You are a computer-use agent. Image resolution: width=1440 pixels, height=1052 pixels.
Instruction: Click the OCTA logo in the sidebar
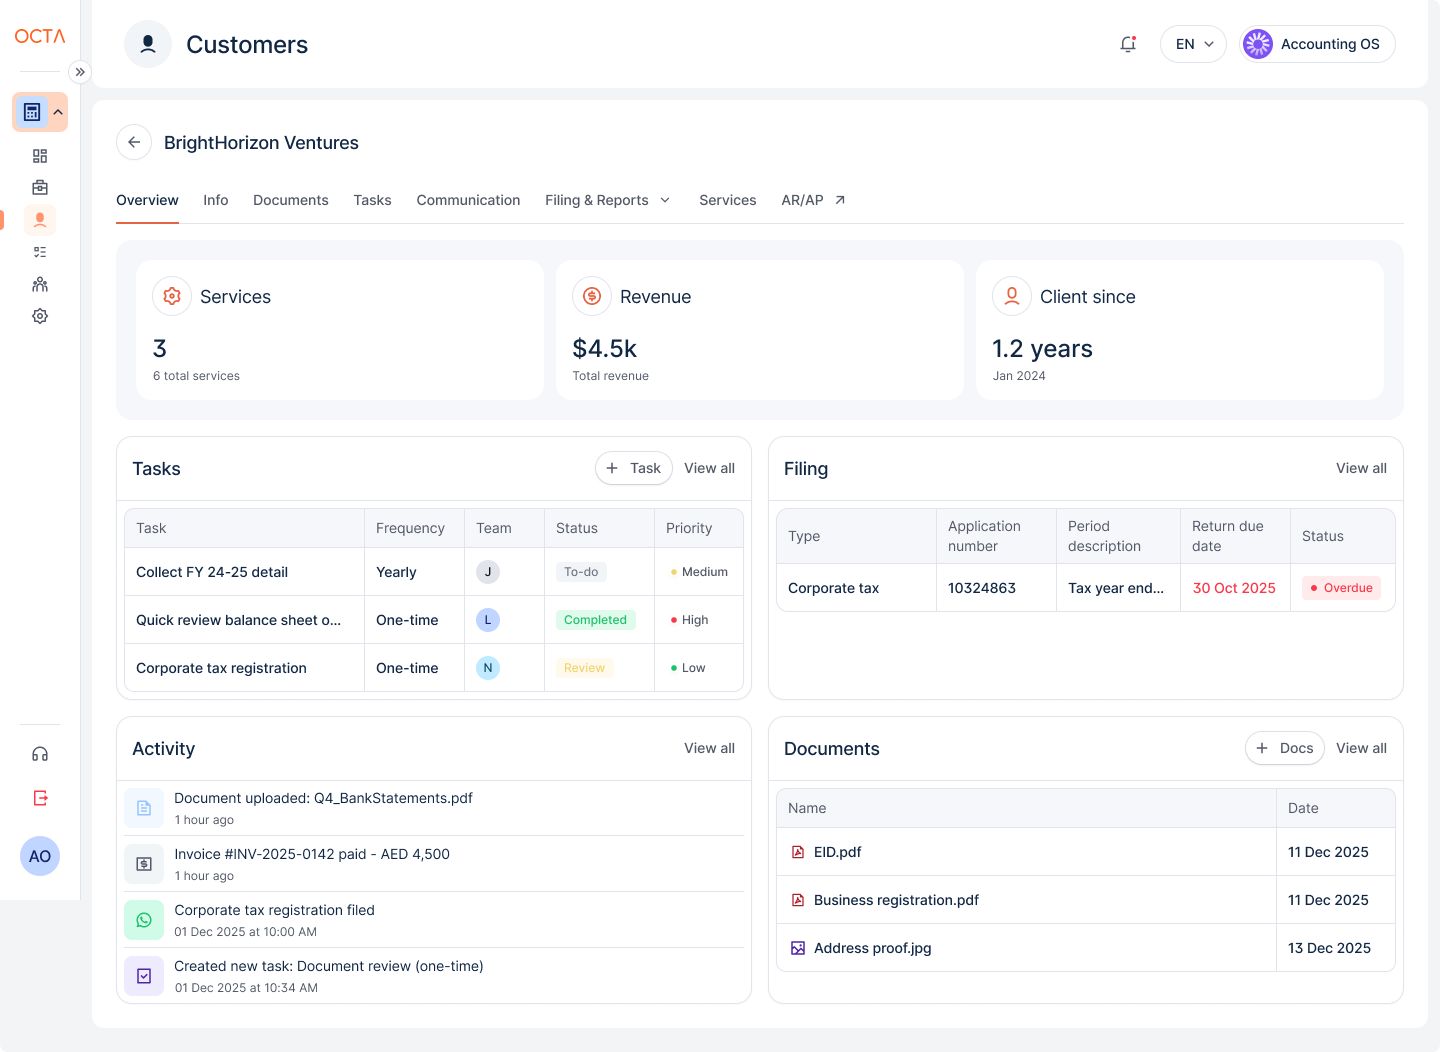40,36
